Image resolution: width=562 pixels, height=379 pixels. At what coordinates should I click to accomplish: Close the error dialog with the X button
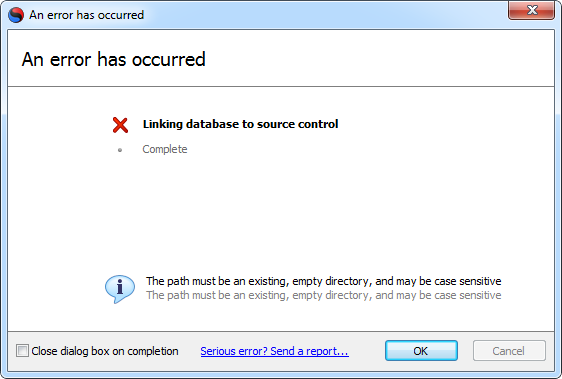(532, 10)
